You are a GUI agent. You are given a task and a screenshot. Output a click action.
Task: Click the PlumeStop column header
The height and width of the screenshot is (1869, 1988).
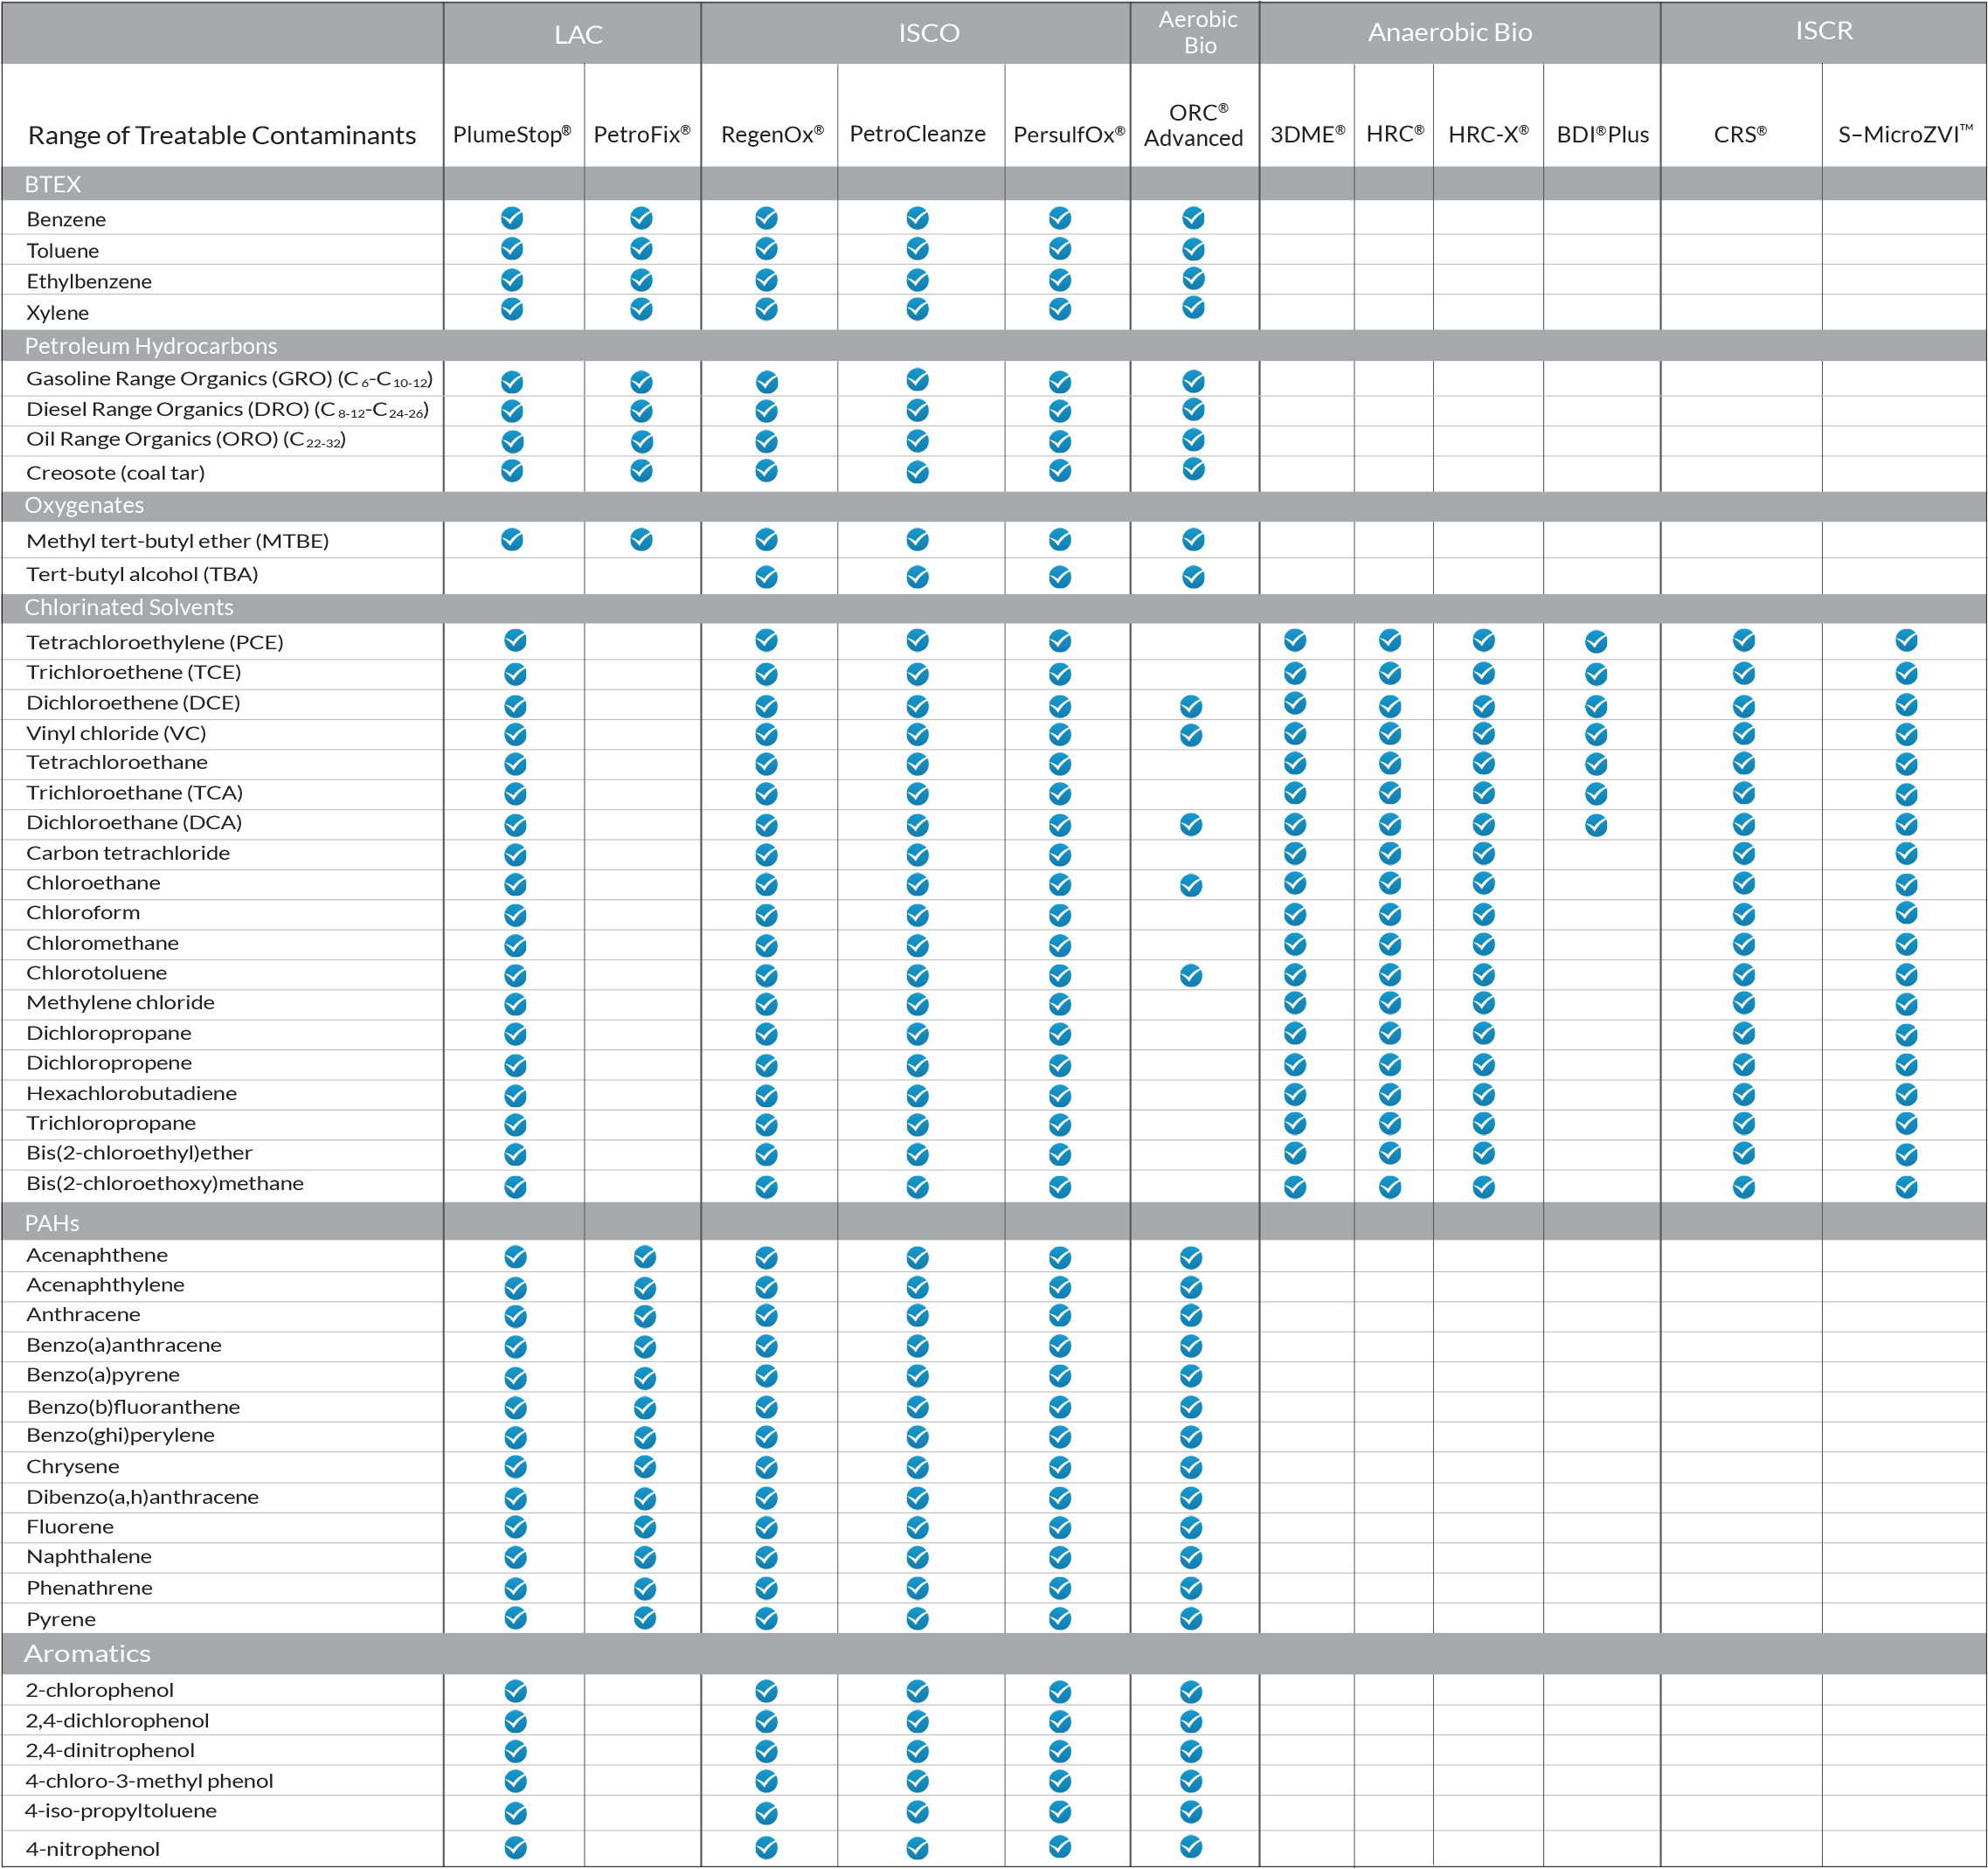(512, 134)
